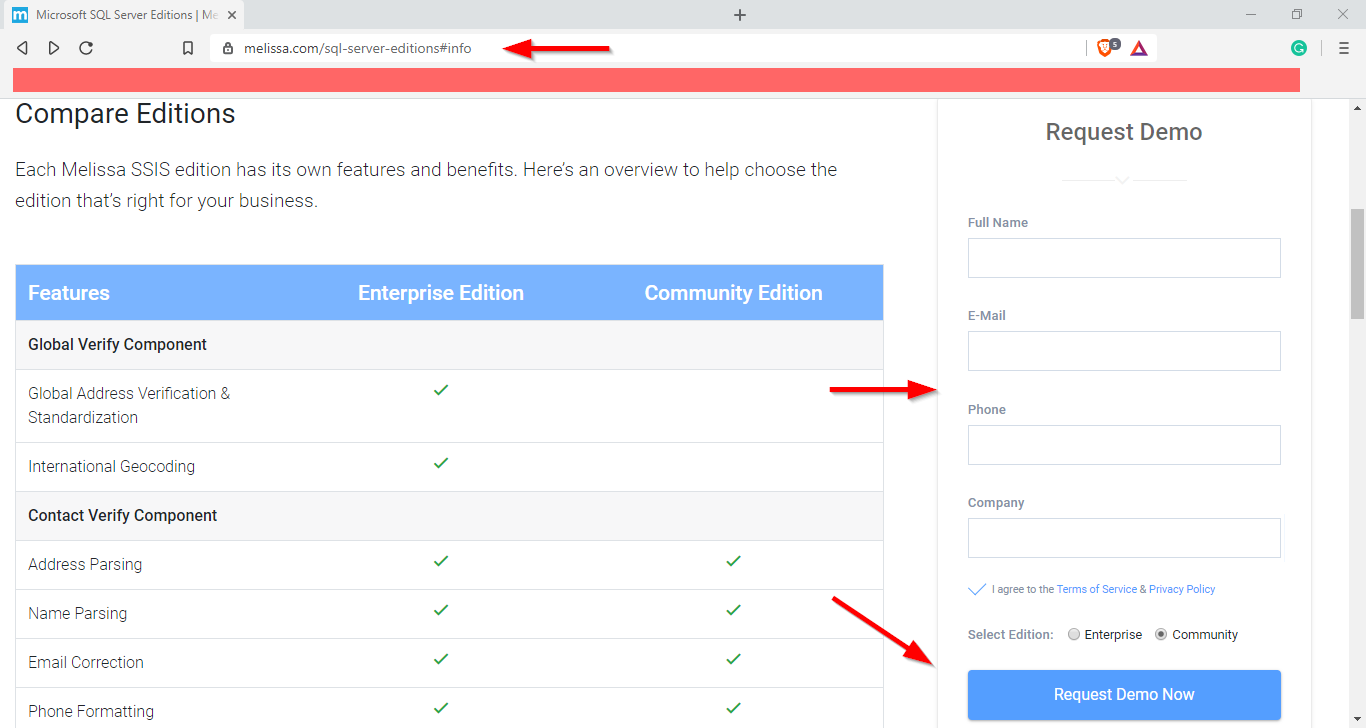Submit the Request Demo Now button
The height and width of the screenshot is (728, 1366).
pyautogui.click(x=1124, y=695)
